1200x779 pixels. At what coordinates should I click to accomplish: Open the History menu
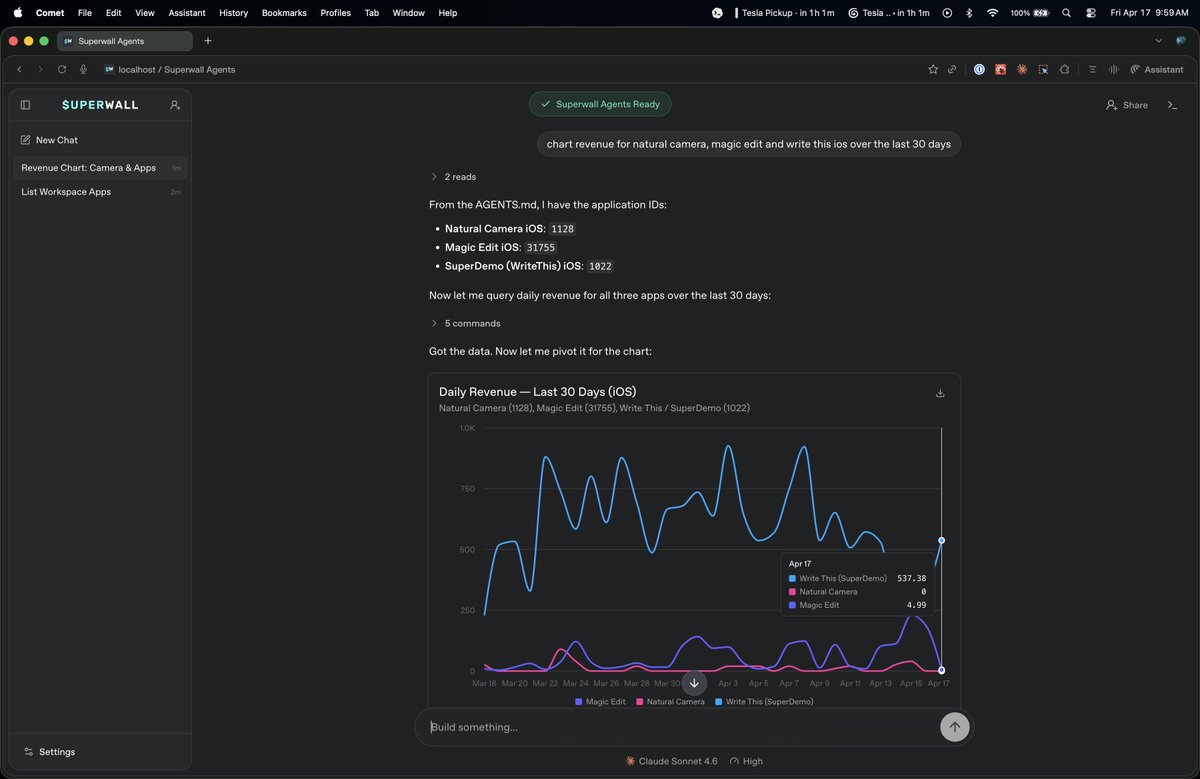click(233, 13)
